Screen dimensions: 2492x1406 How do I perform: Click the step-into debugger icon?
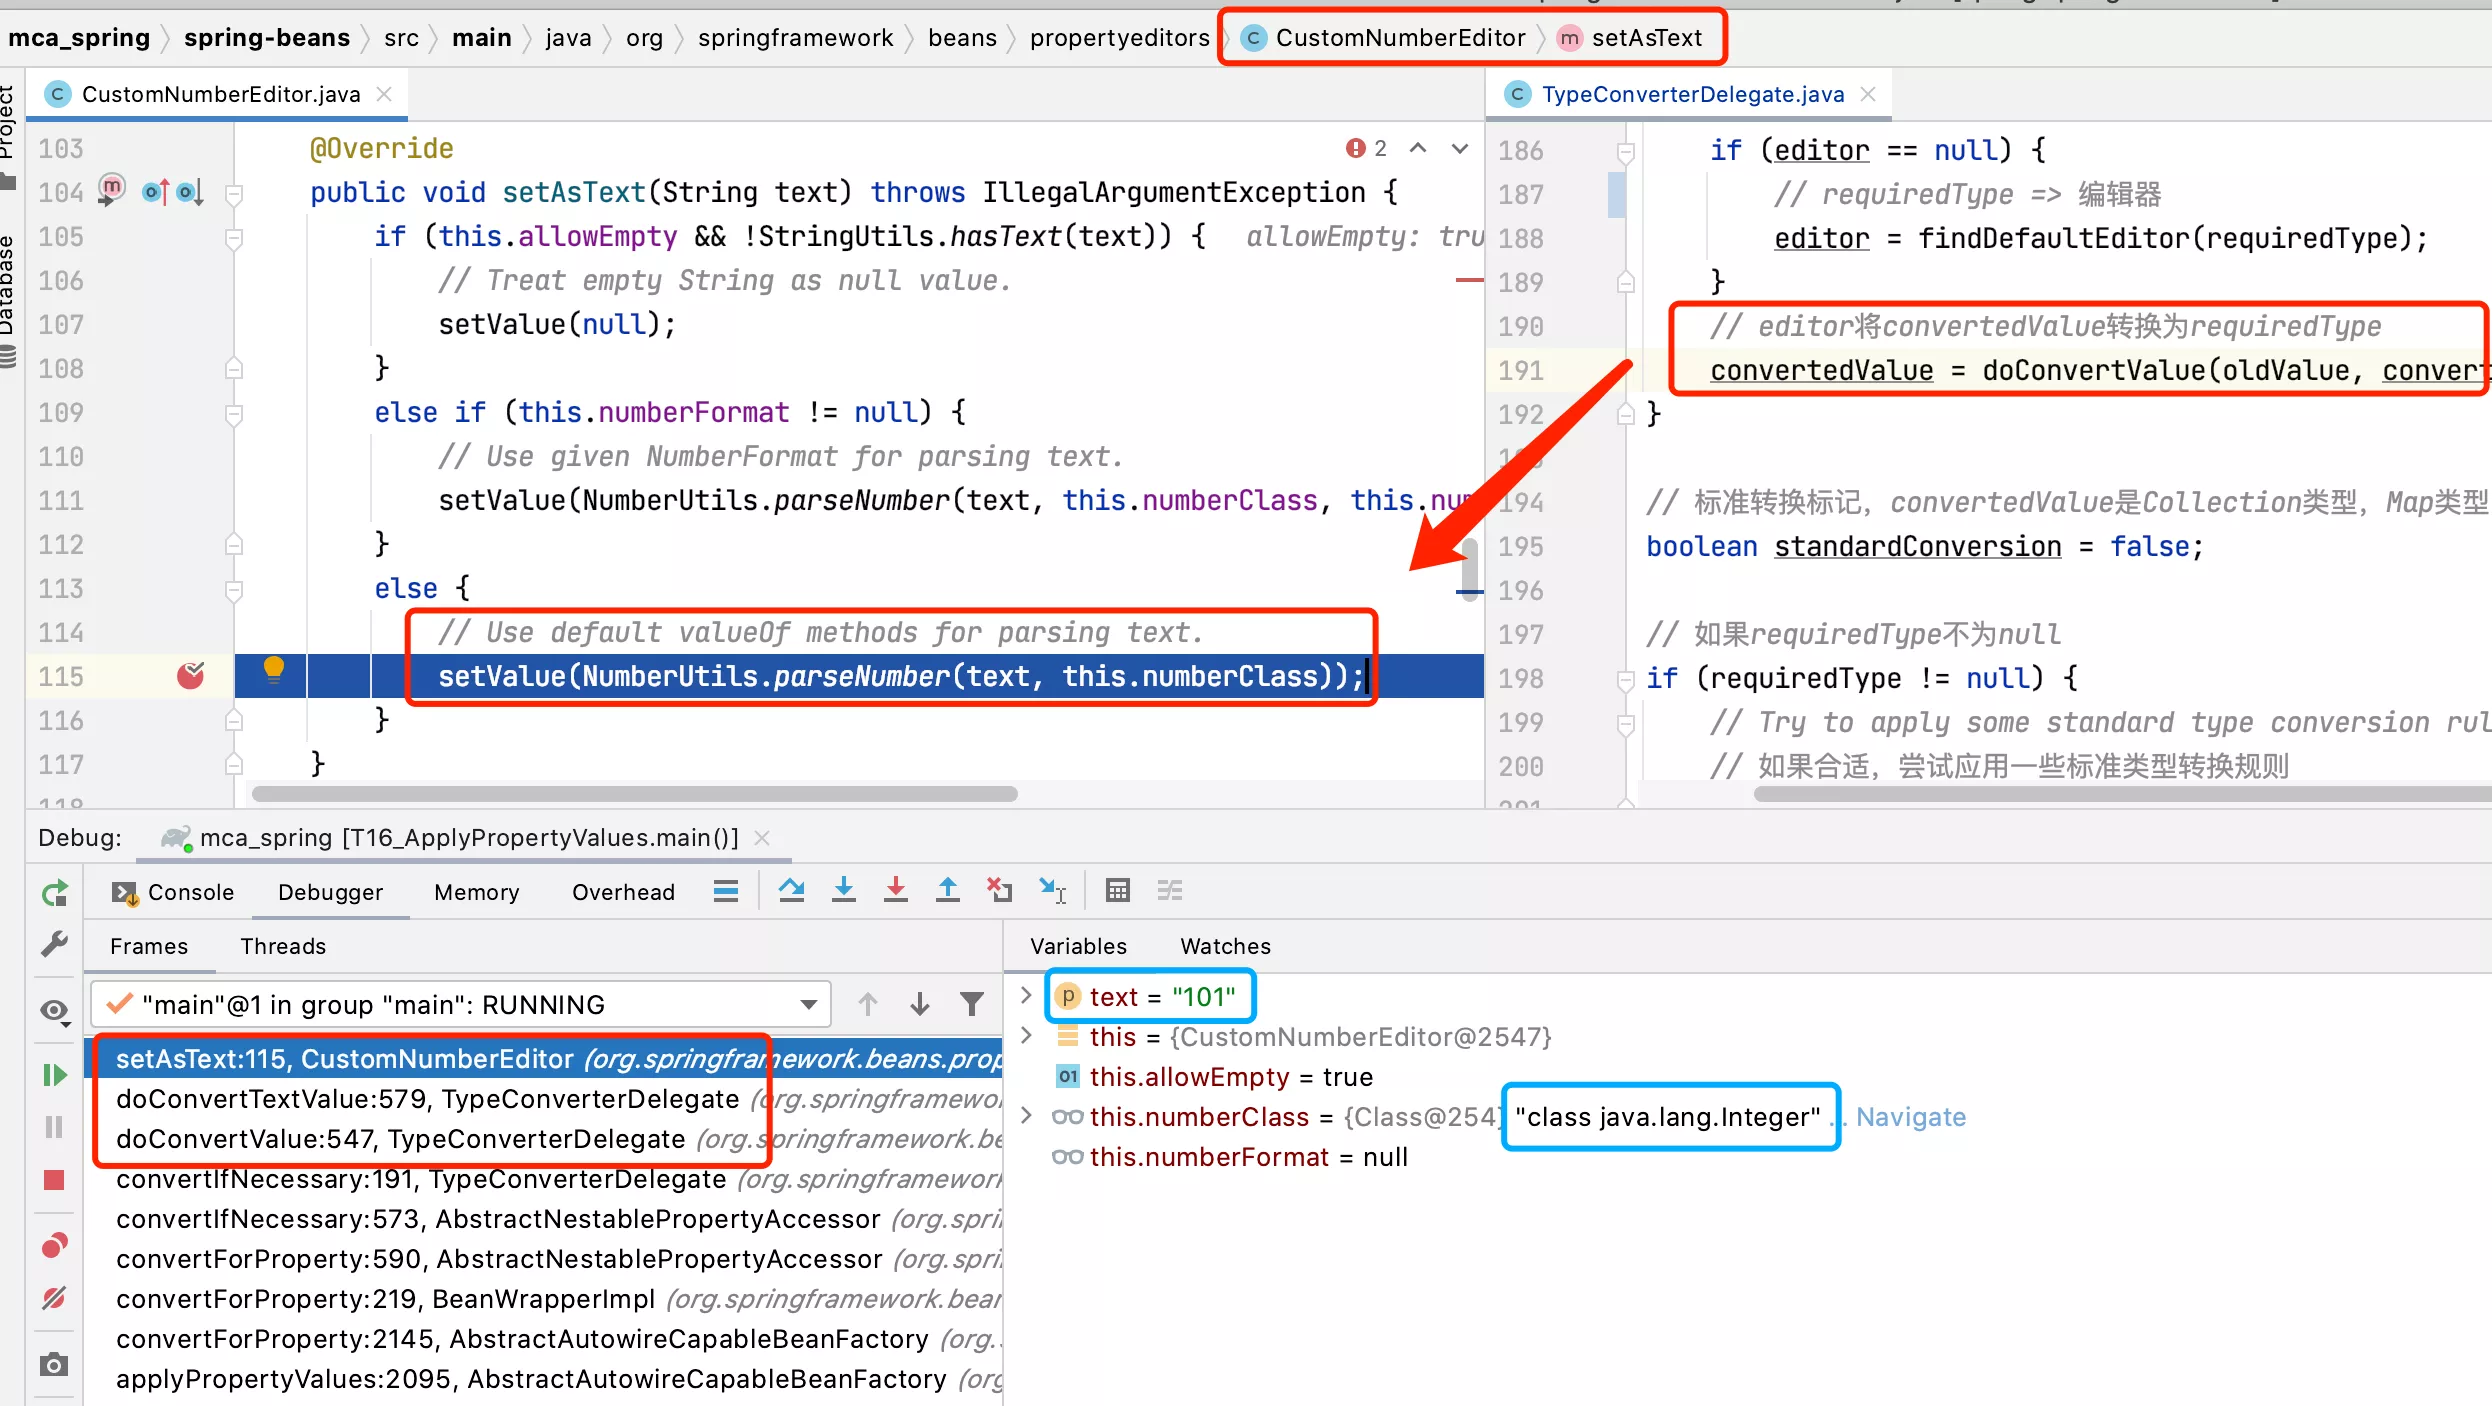tap(842, 891)
